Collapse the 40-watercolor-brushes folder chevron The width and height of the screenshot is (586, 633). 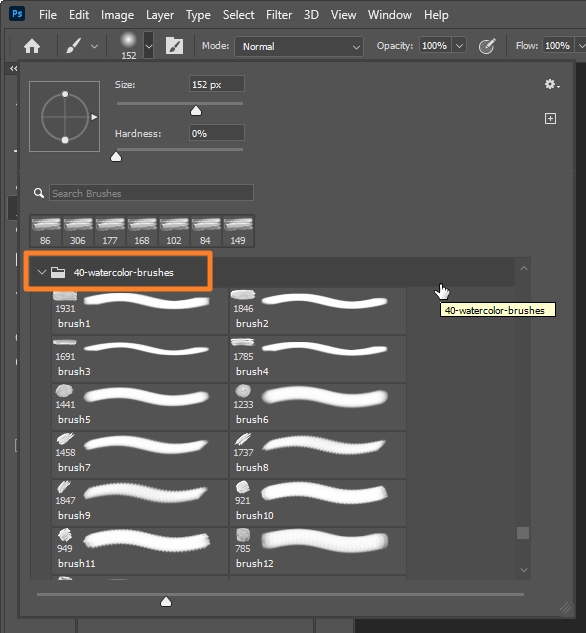[41, 272]
